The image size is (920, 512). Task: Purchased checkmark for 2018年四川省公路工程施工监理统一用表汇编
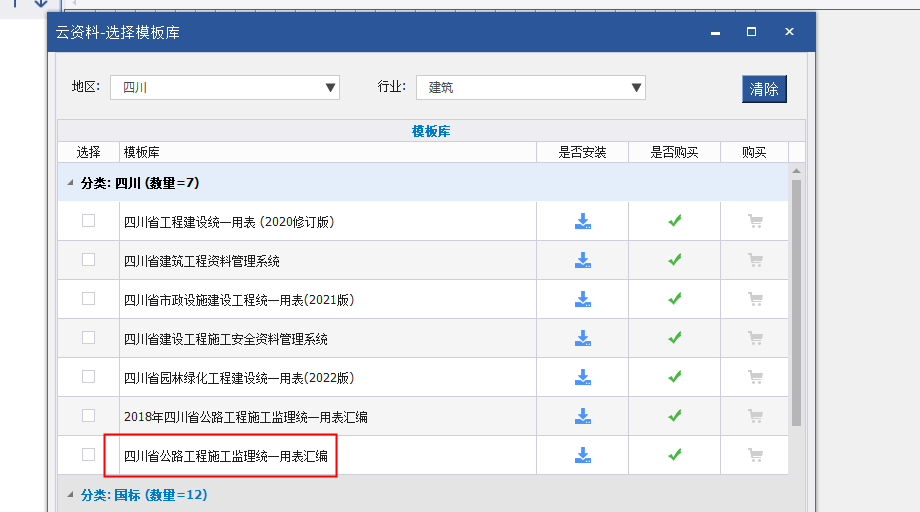tap(675, 415)
